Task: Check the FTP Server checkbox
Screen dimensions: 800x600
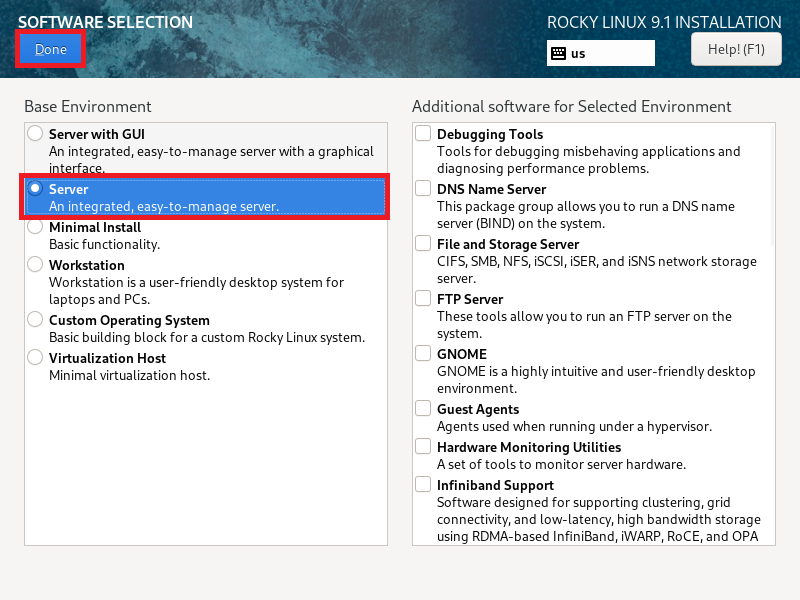Action: pyautogui.click(x=423, y=298)
